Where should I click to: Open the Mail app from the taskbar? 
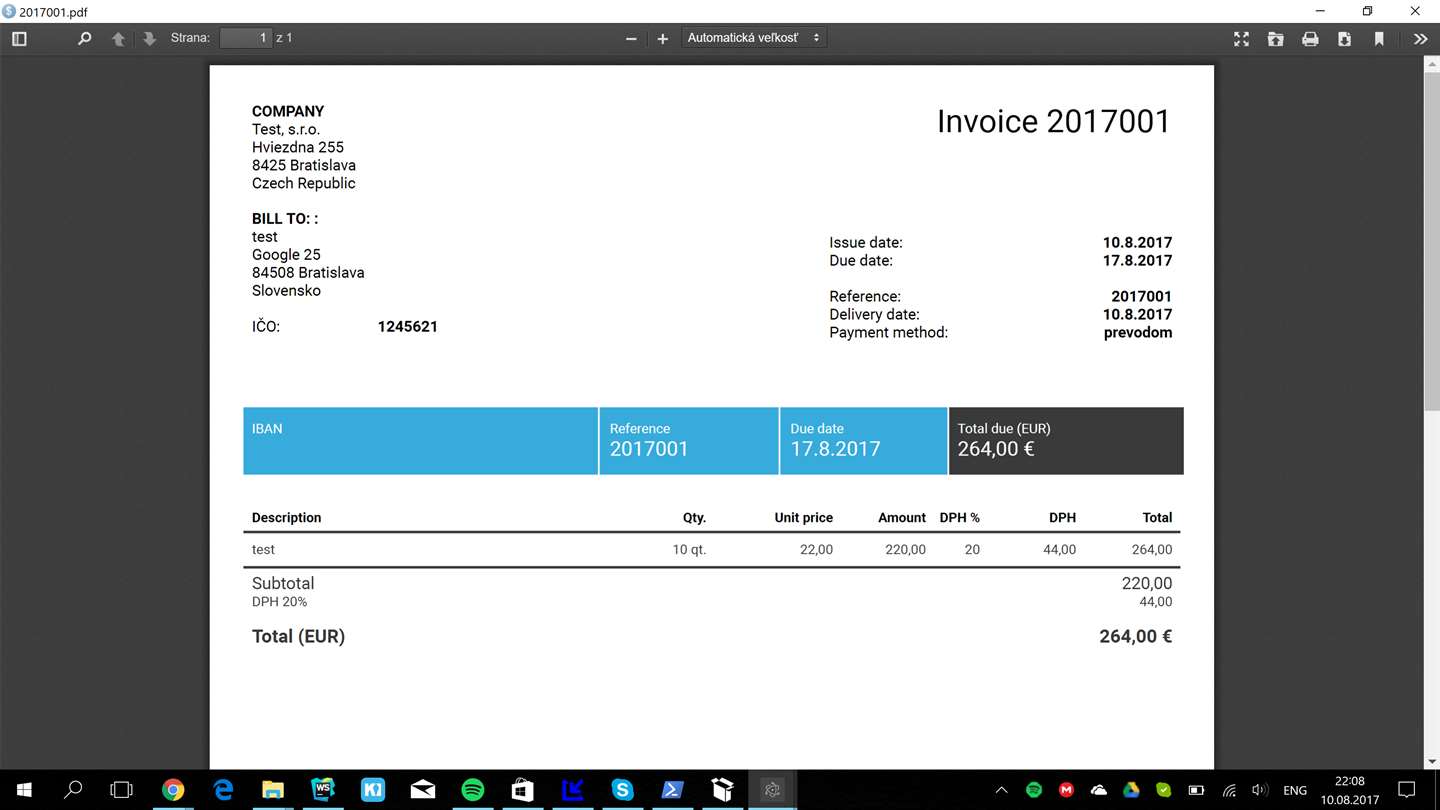[x=423, y=790]
